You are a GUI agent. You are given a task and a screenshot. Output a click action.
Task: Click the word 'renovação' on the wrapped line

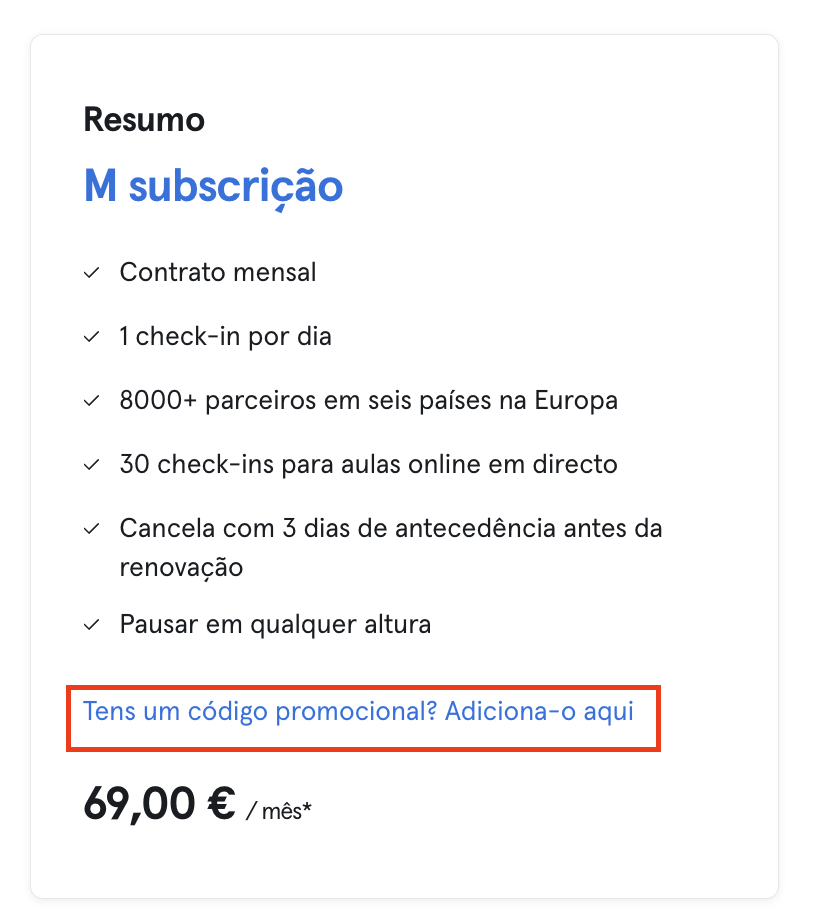[181, 568]
